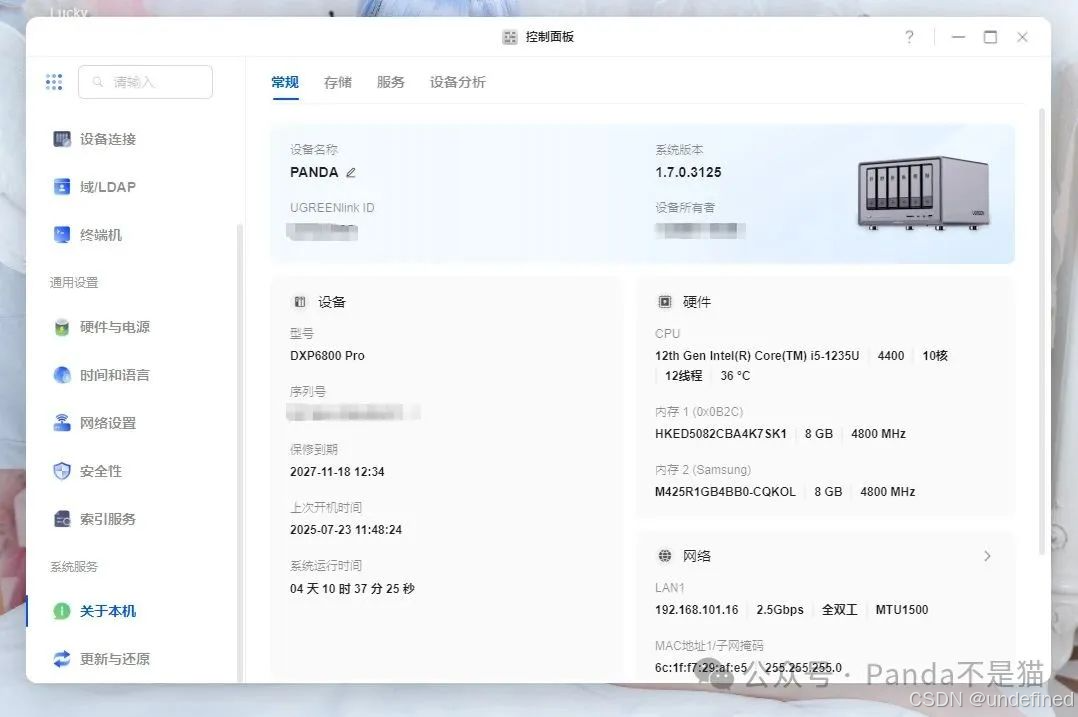Expand the 网络 panel via its chevron
Image resolution: width=1078 pixels, height=717 pixels.
[987, 556]
